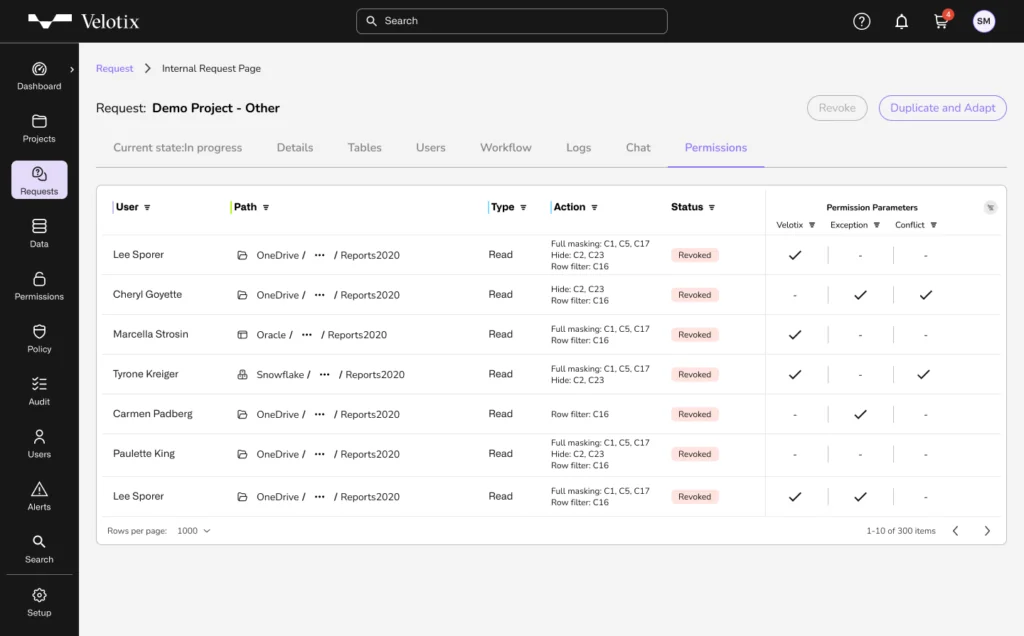Switch to the Users tab
This screenshot has width=1024, height=636.
click(430, 148)
